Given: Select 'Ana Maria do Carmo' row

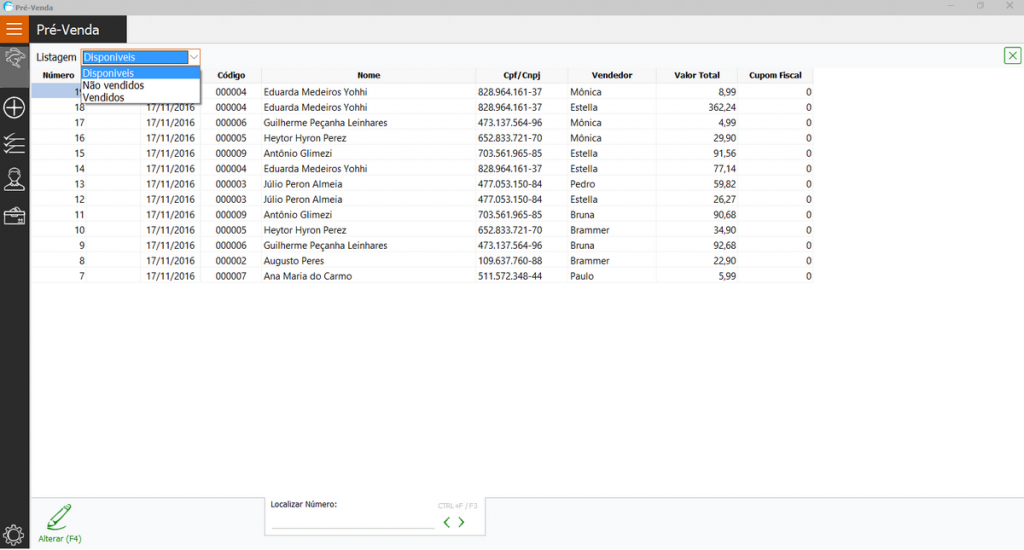Looking at the screenshot, I should pyautogui.click(x=422, y=276).
